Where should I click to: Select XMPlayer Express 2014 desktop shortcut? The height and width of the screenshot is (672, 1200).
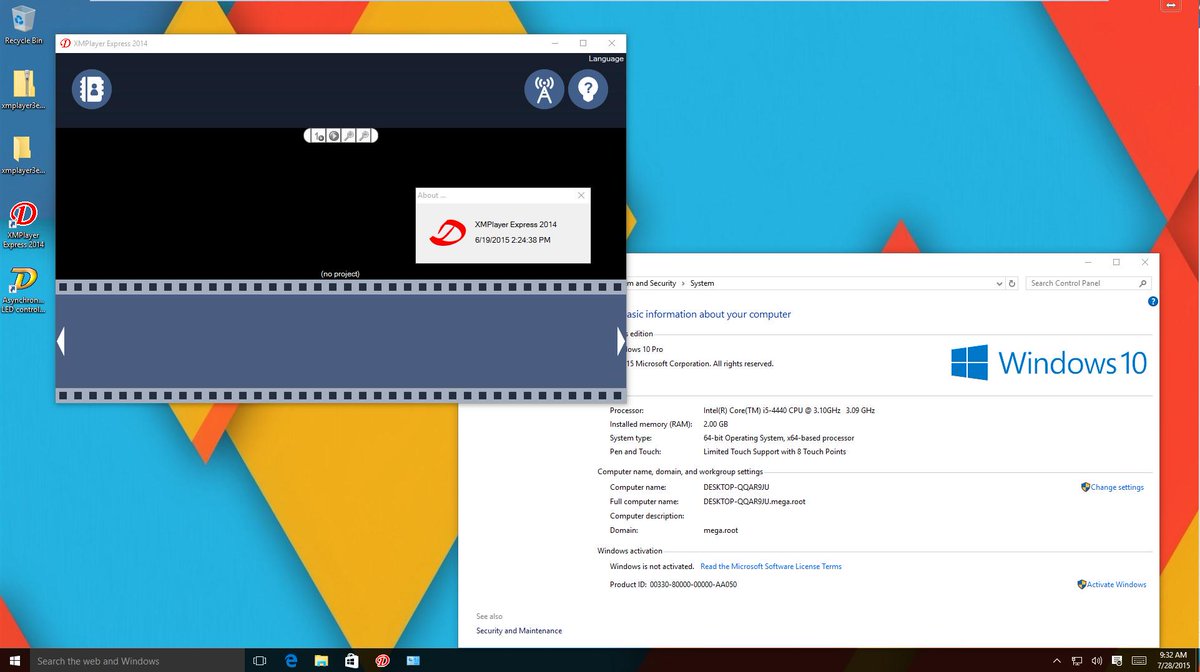point(24,225)
